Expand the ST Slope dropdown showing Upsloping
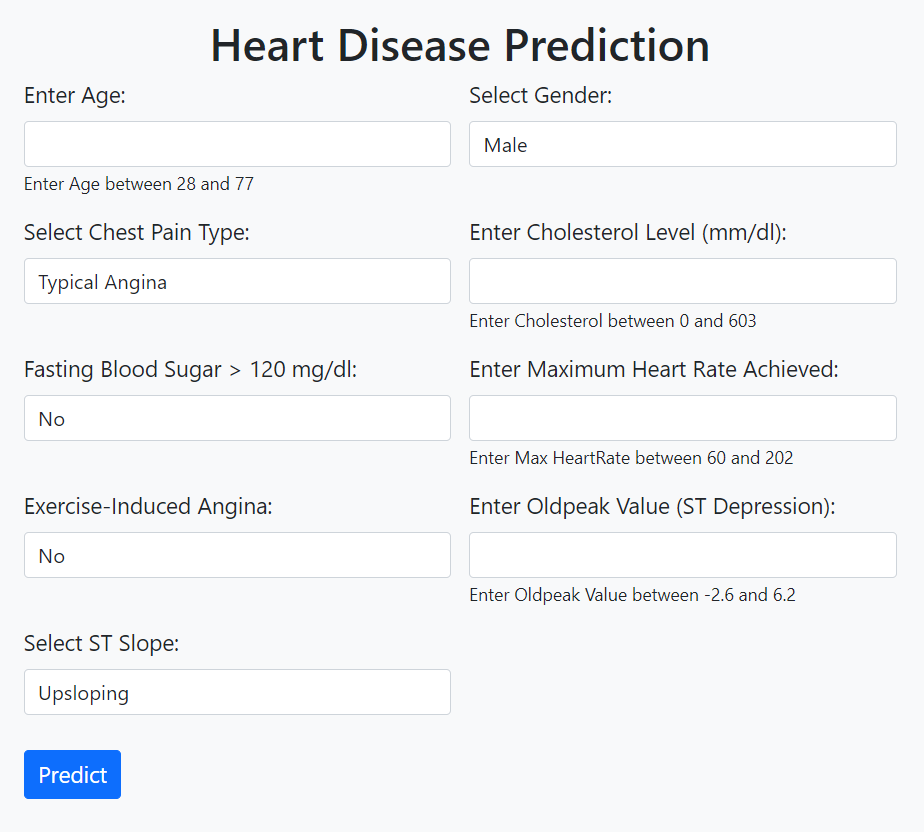924x832 pixels. (237, 692)
